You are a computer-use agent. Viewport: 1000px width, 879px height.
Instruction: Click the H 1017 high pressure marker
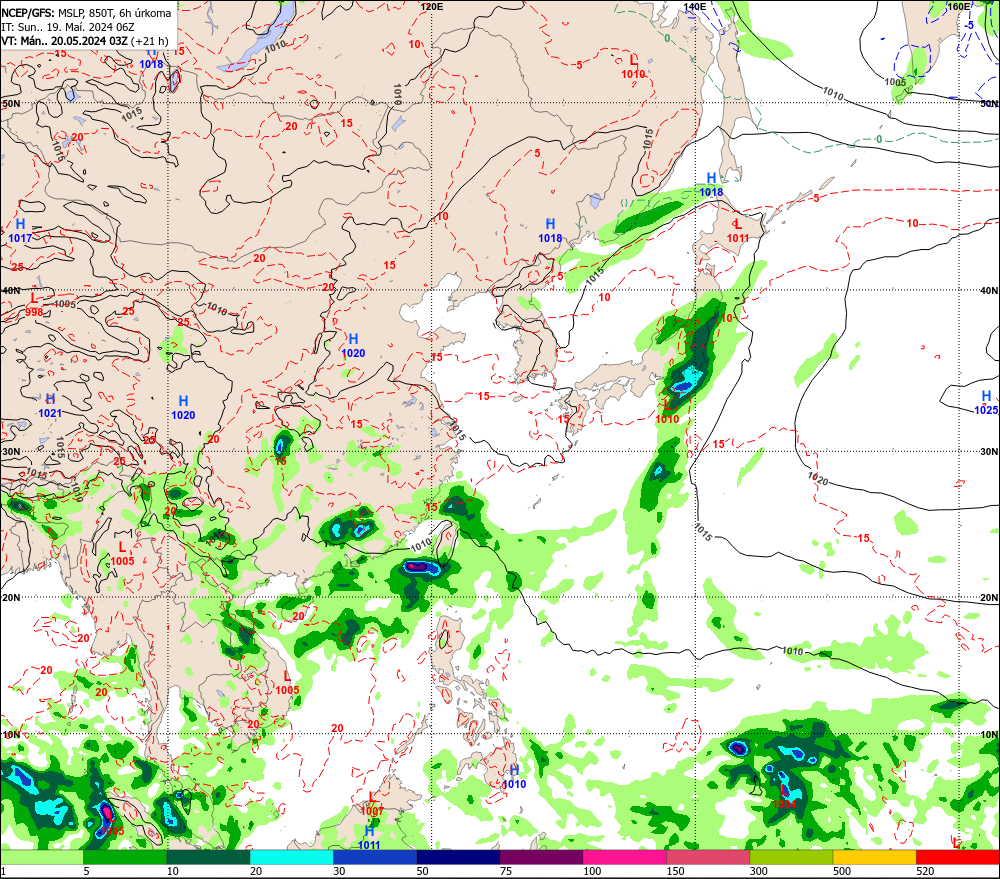point(20,231)
